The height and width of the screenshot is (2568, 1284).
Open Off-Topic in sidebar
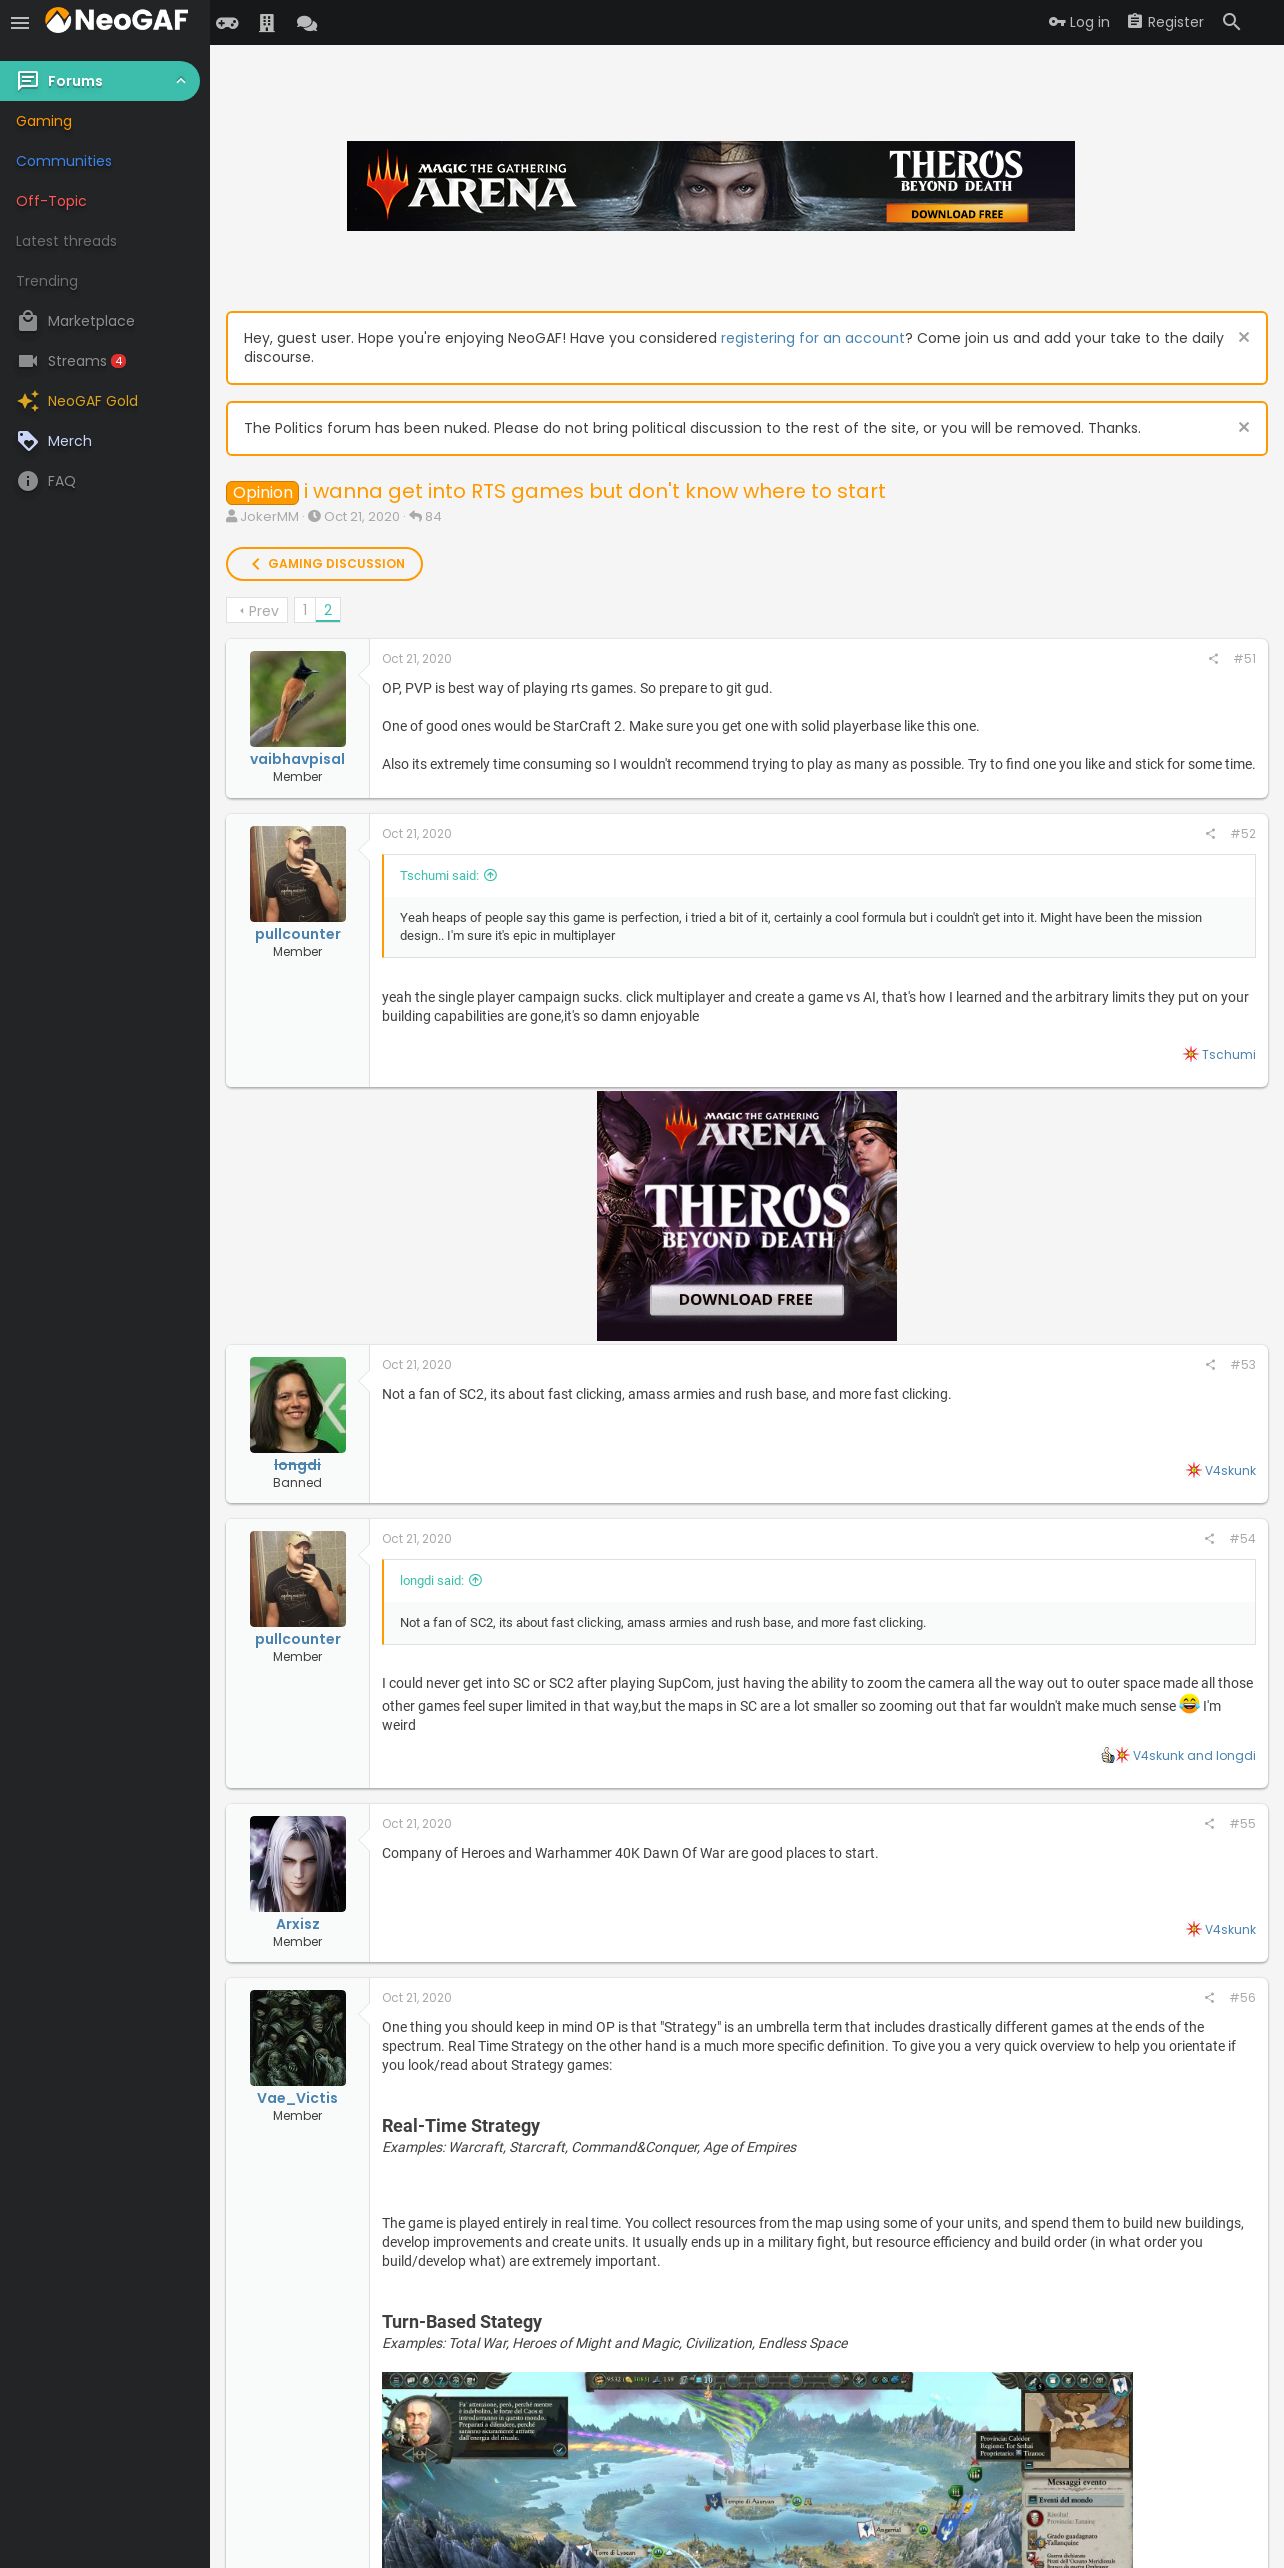pos(51,201)
